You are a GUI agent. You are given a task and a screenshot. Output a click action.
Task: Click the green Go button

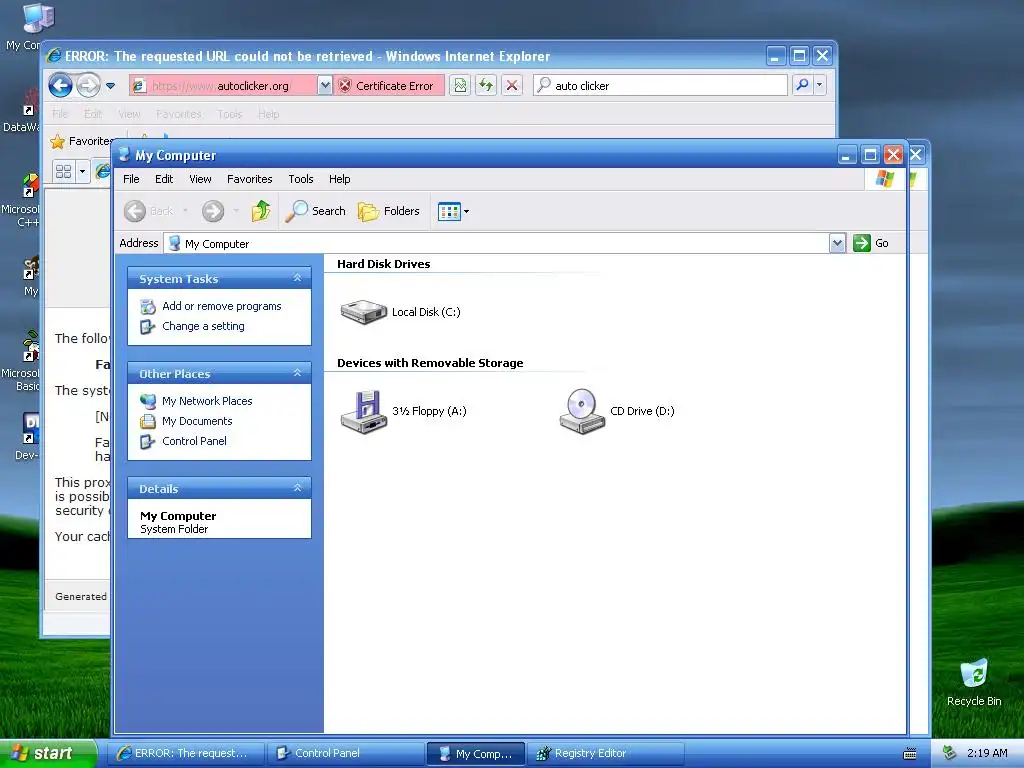(871, 243)
